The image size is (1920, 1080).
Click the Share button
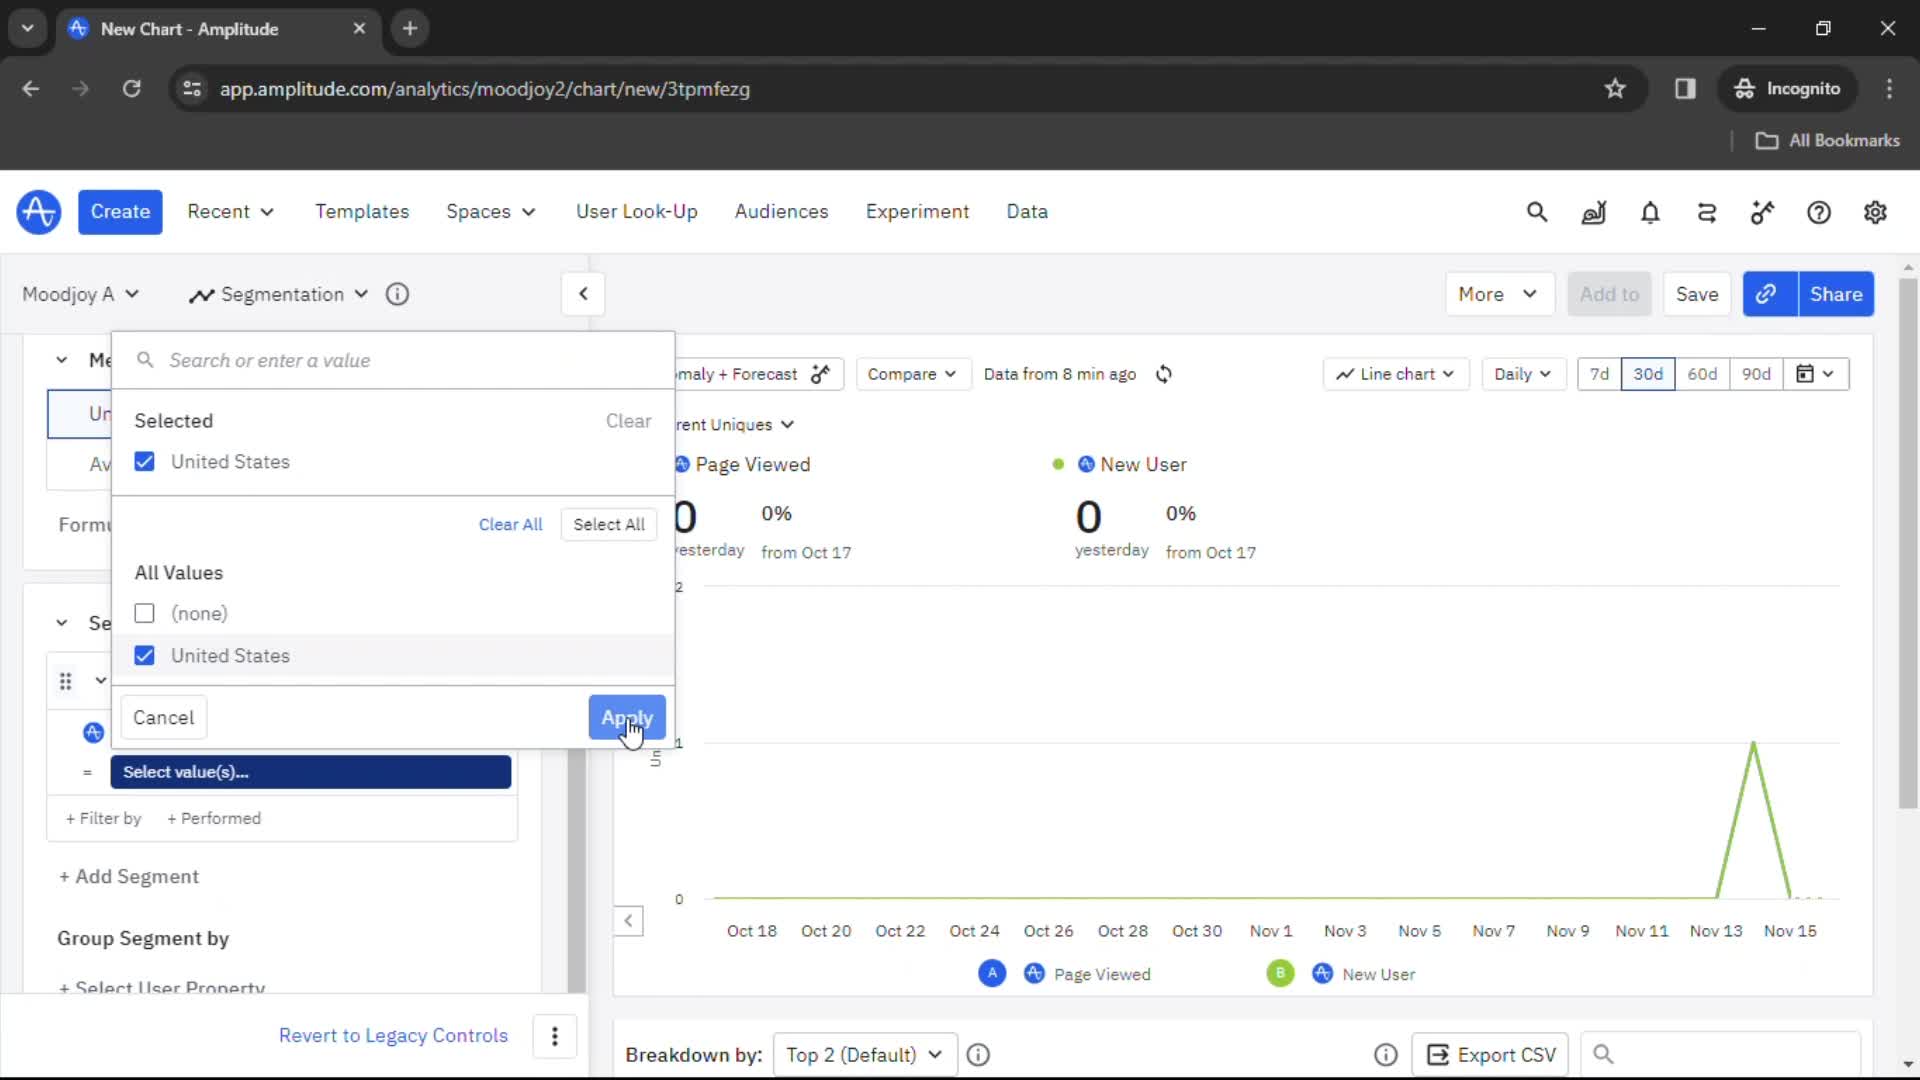pyautogui.click(x=1836, y=294)
